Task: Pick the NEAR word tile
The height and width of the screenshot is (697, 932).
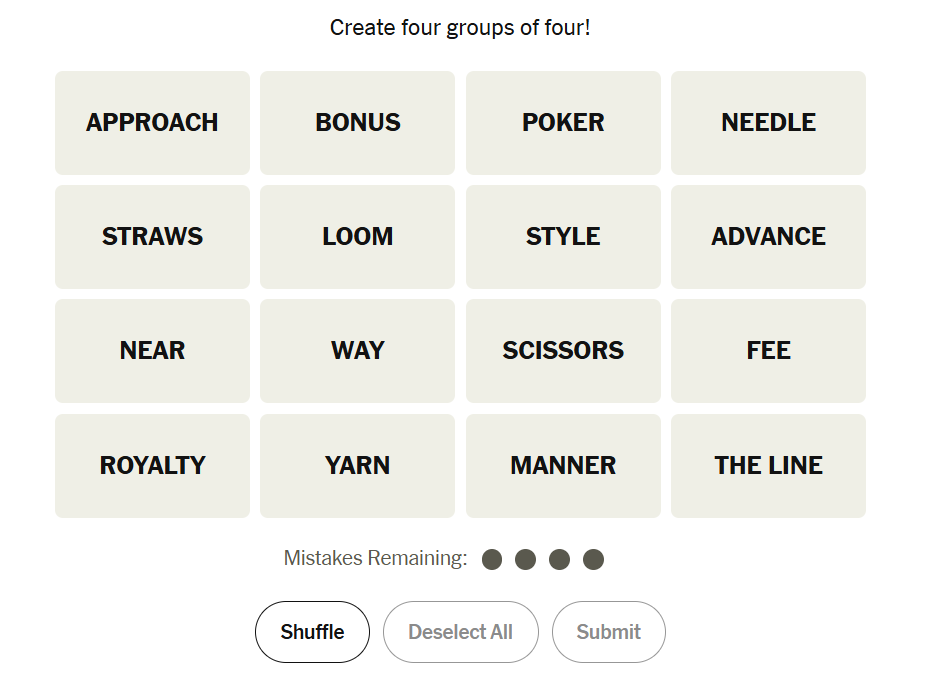Action: point(152,351)
